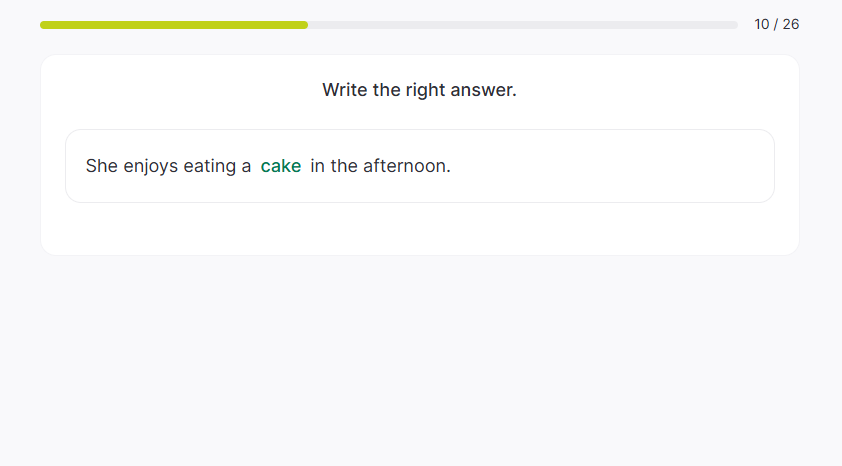The width and height of the screenshot is (842, 466).
Task: Click the article 'a' before cake
Action: (x=246, y=166)
